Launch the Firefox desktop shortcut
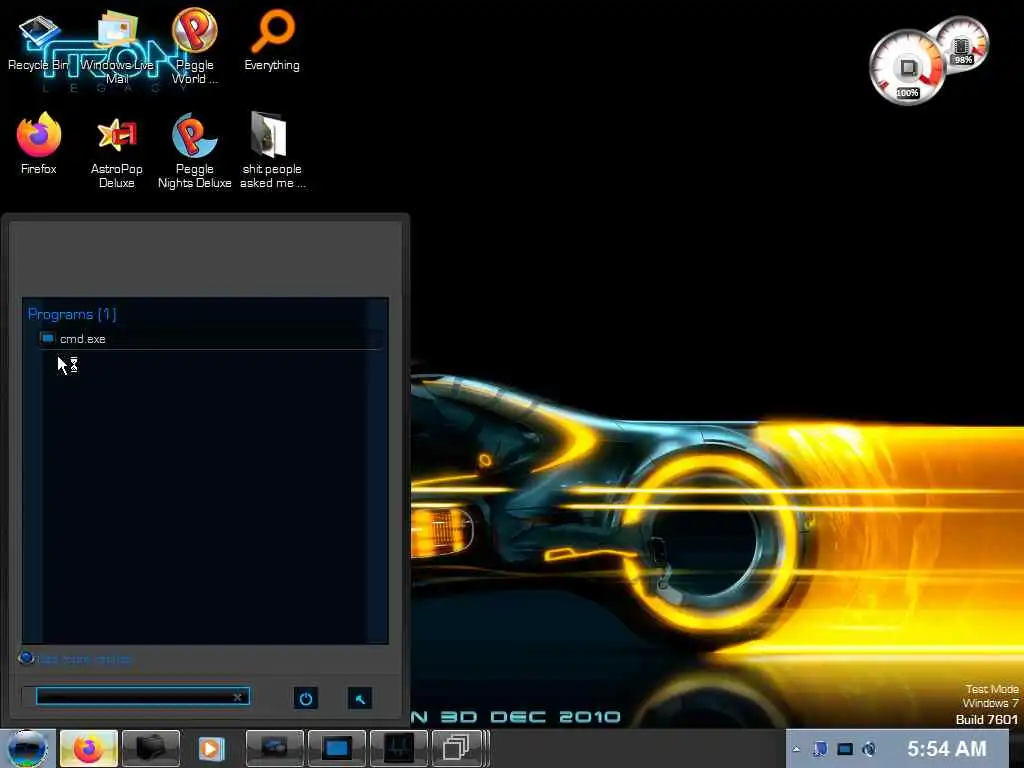 (39, 144)
